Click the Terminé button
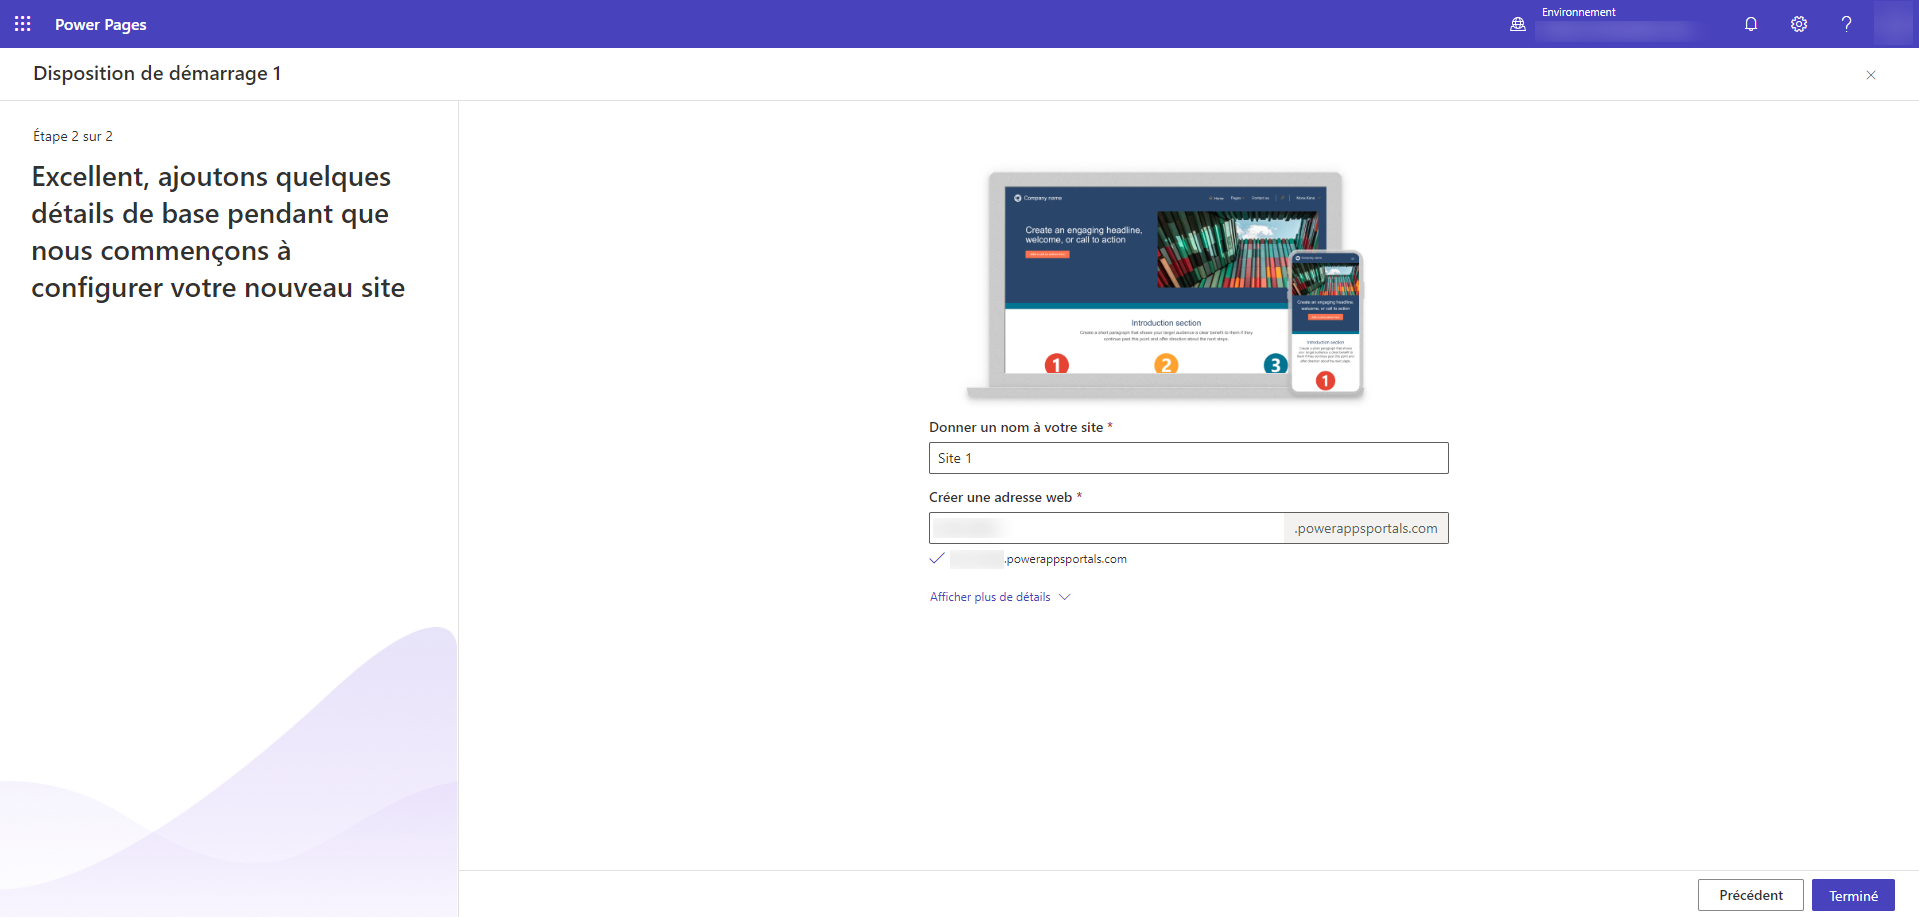The height and width of the screenshot is (917, 1919). (1853, 895)
